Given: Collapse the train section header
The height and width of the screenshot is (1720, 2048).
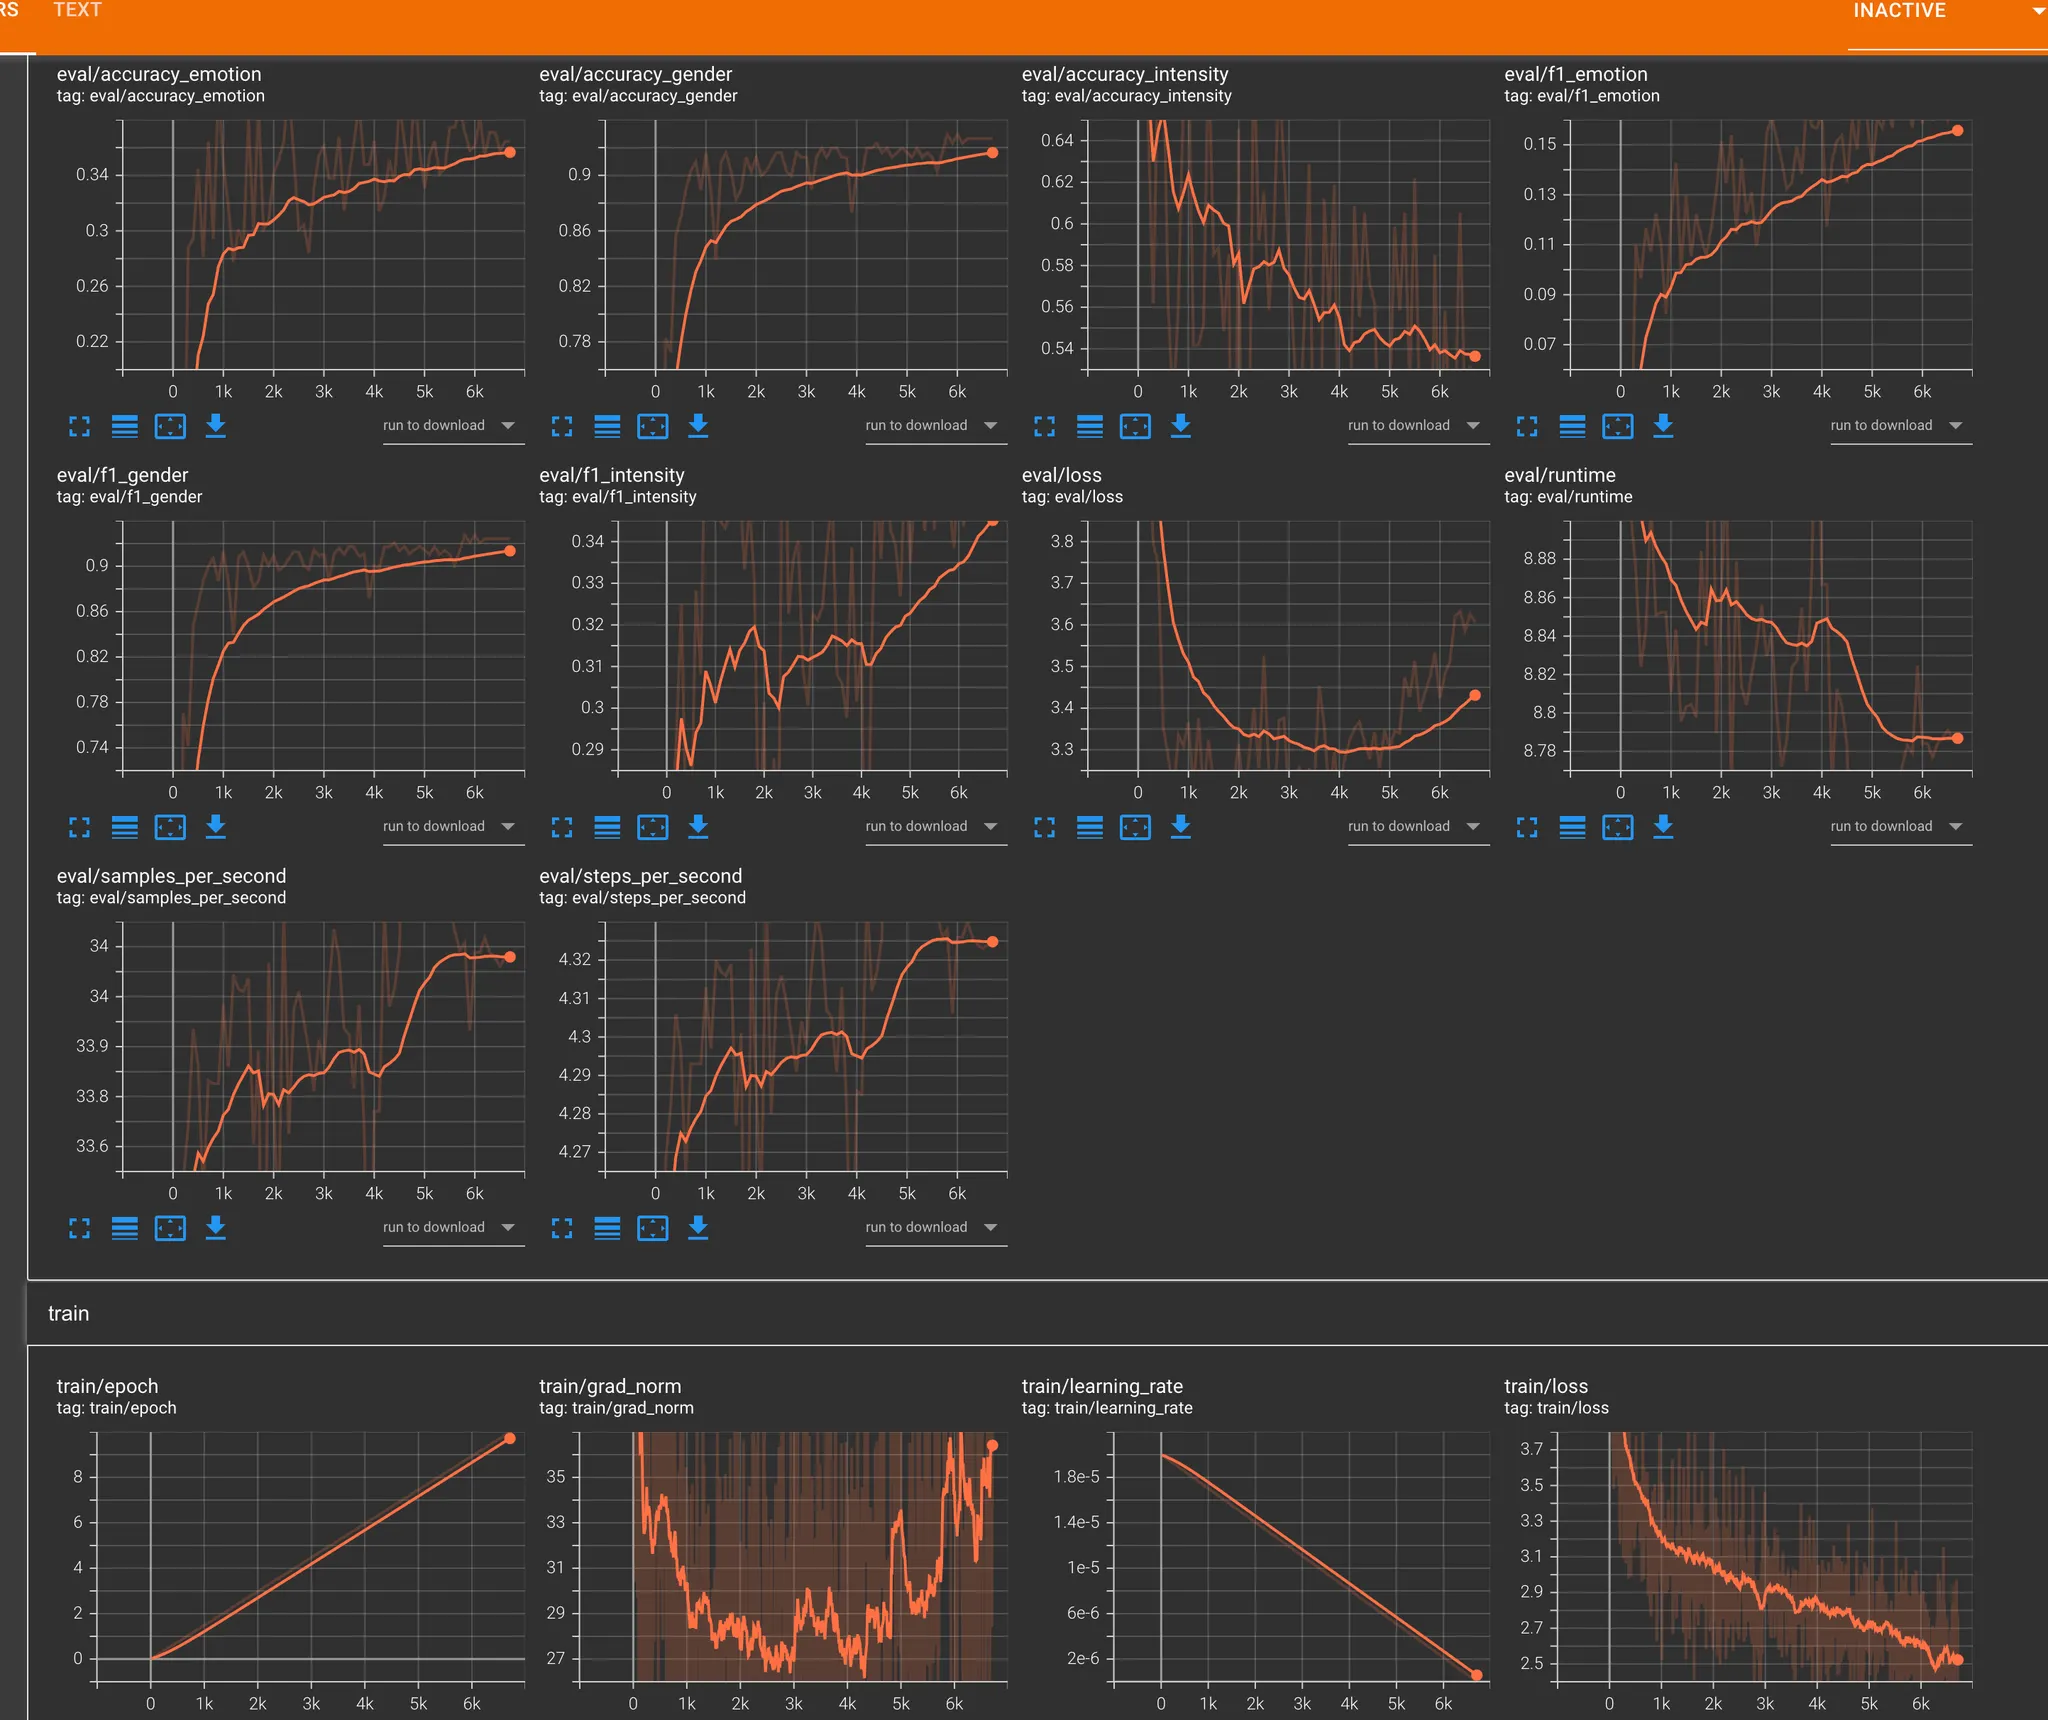Looking at the screenshot, I should [69, 1314].
